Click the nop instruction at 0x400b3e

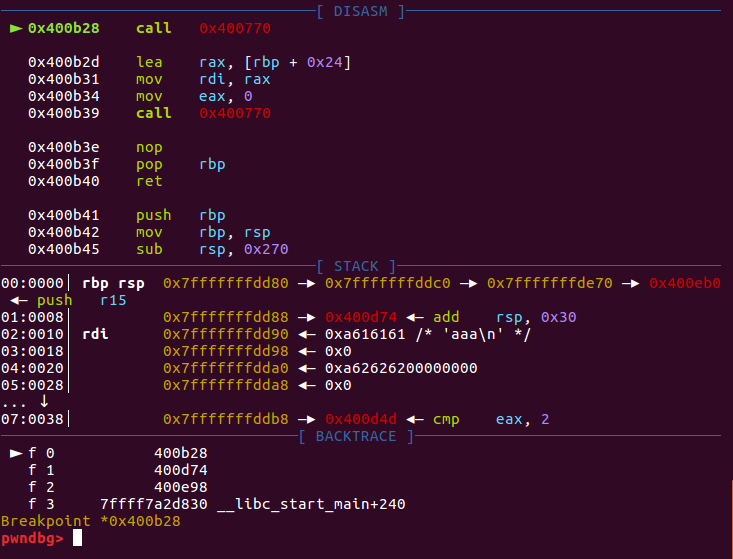(x=149, y=147)
